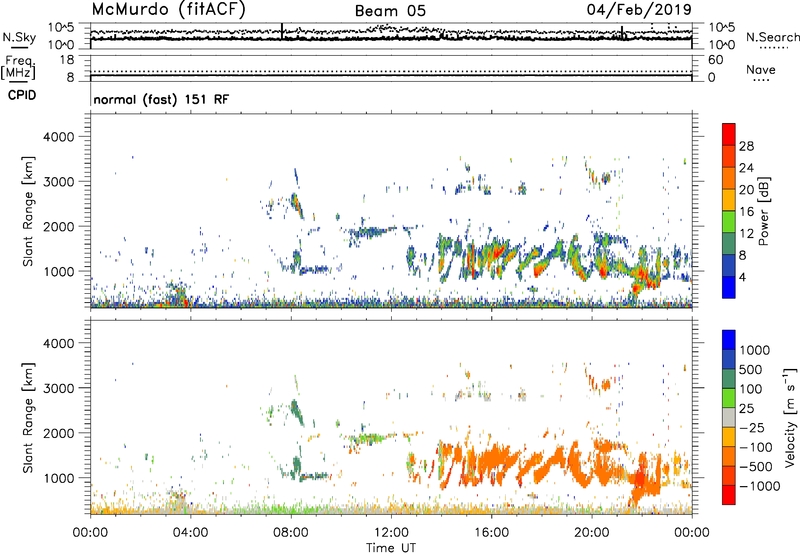Pick the red top segment of Power colorbar
Viewport: 800px width, 554px height.
729,135
